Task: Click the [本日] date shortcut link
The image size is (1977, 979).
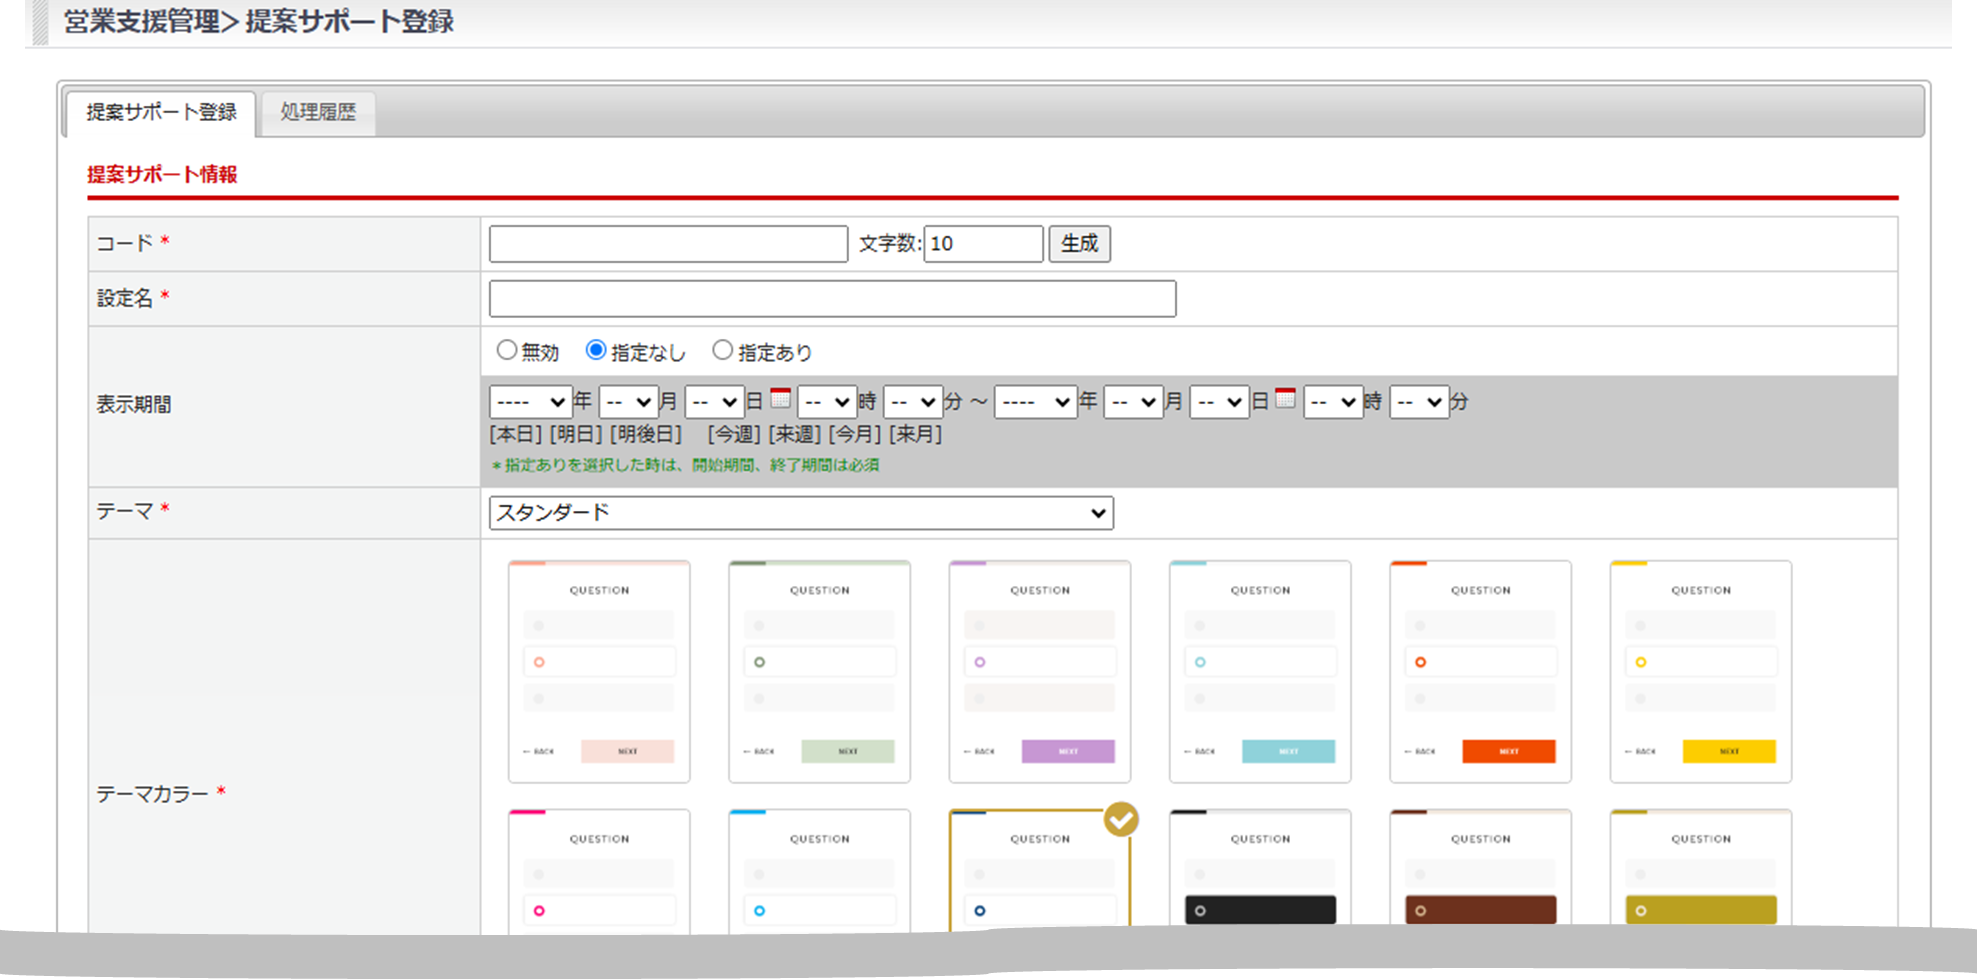Action: 516,435
